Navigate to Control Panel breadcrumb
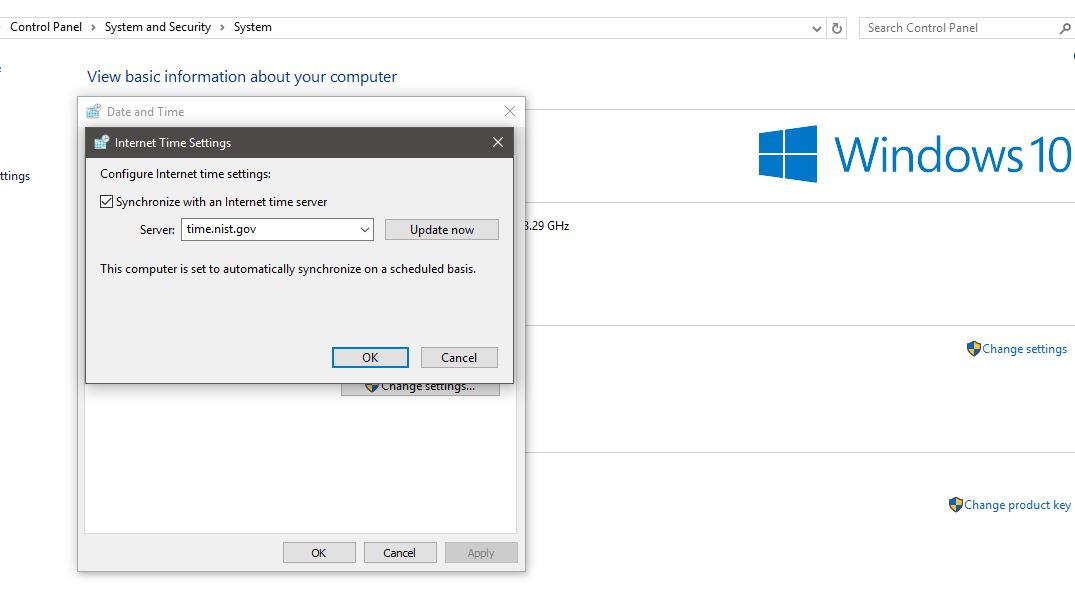Screen dimensions: 1075x613 coord(46,27)
